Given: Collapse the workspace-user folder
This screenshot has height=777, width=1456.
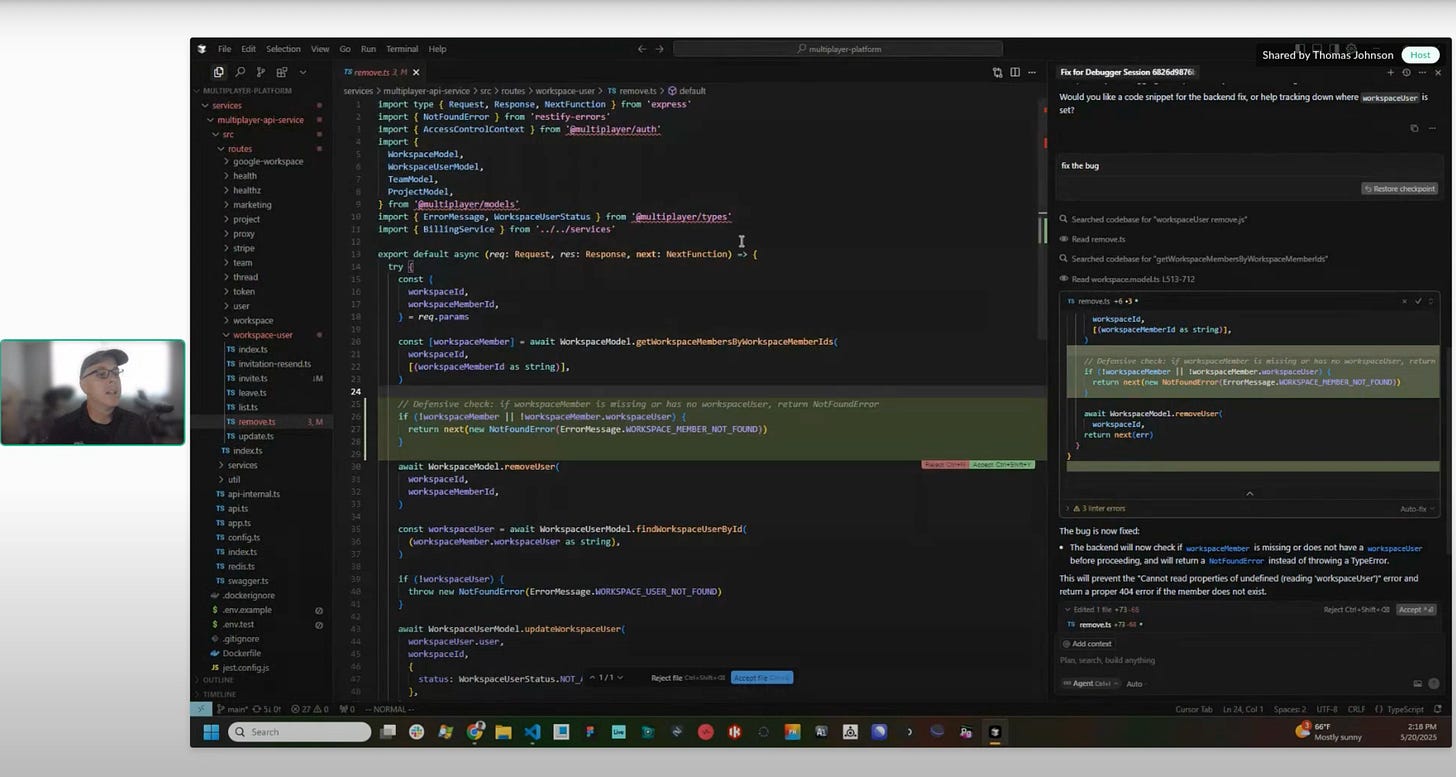Looking at the screenshot, I should [x=262, y=335].
